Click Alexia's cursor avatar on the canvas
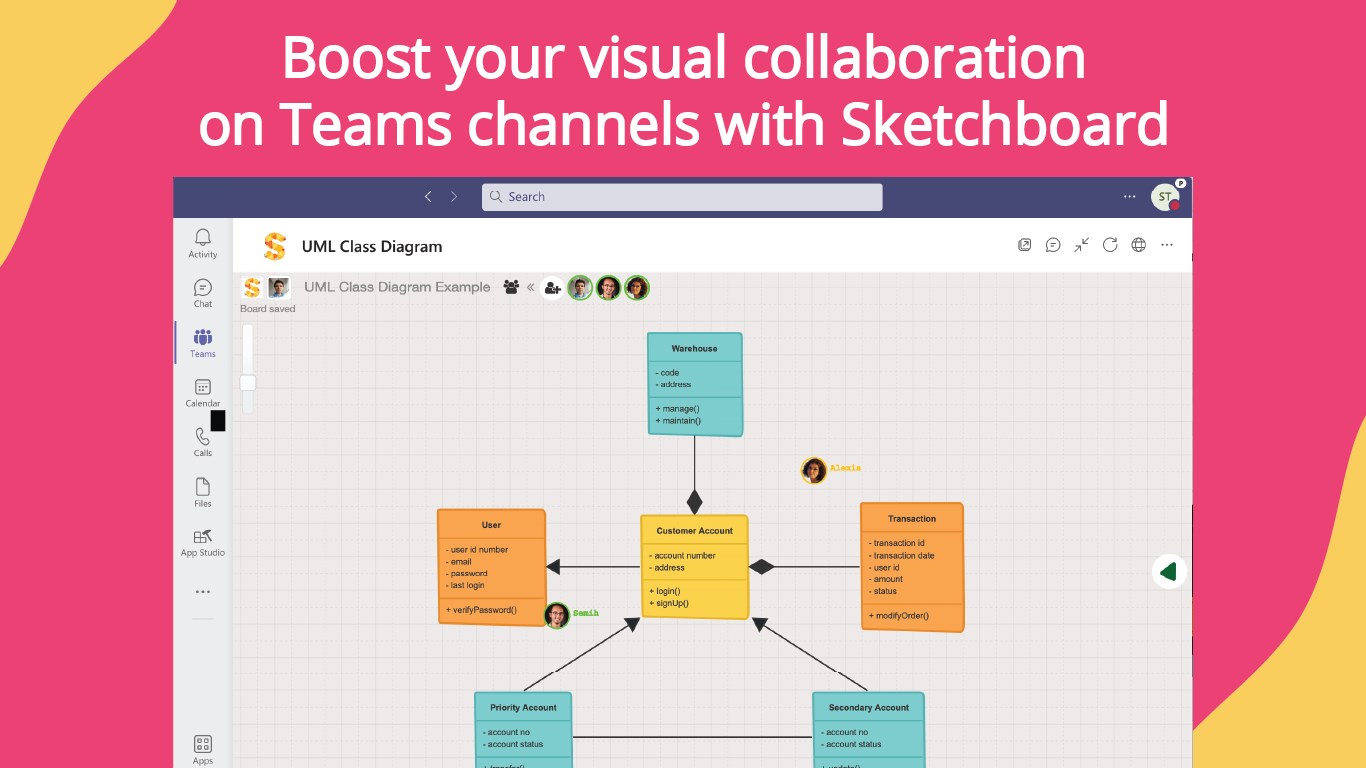The image size is (1366, 768). click(x=814, y=470)
